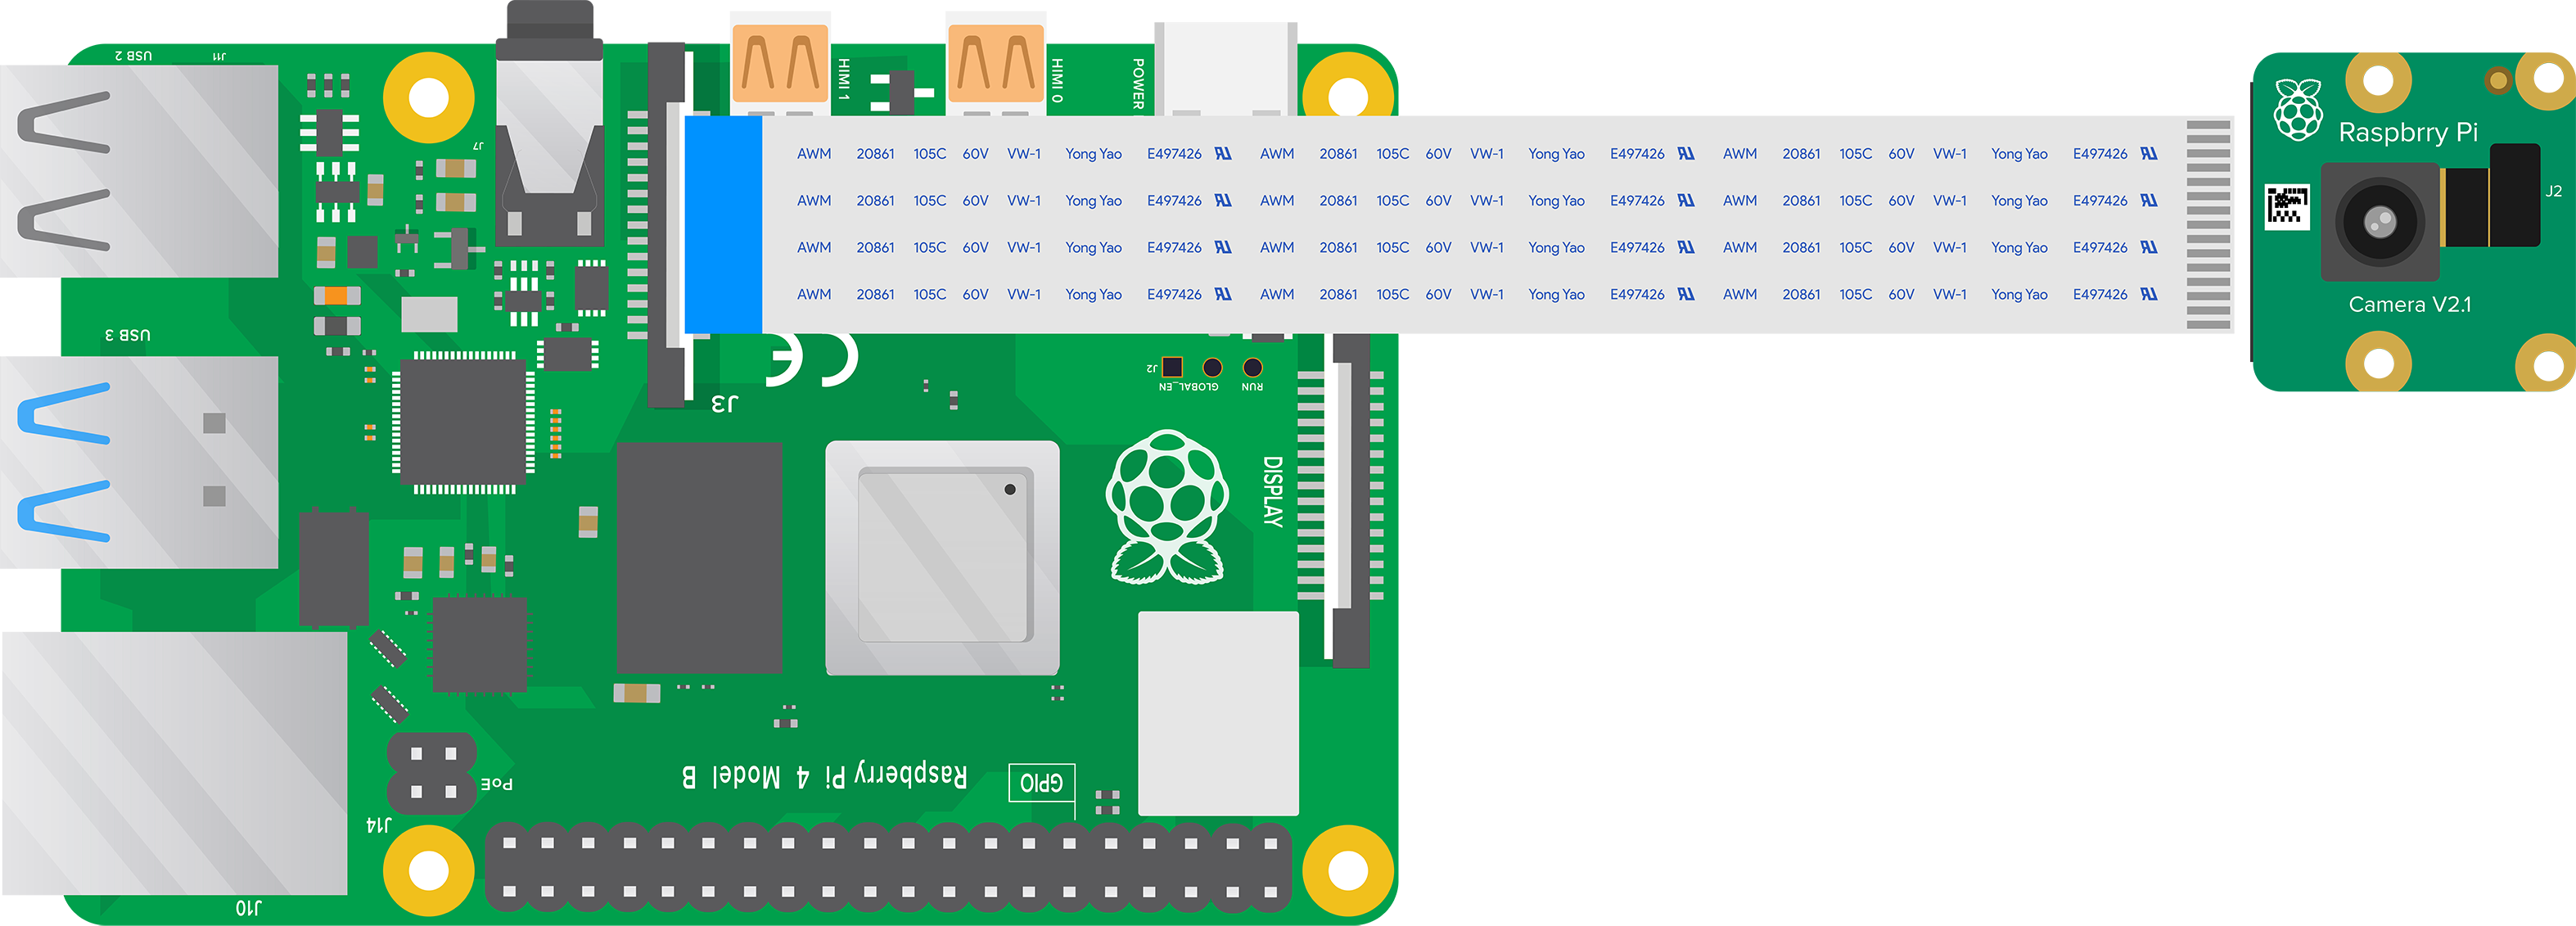Select the HDMI 1 port connector
Image resolution: width=2576 pixels, height=926 pixels.
pyautogui.click(x=780, y=62)
